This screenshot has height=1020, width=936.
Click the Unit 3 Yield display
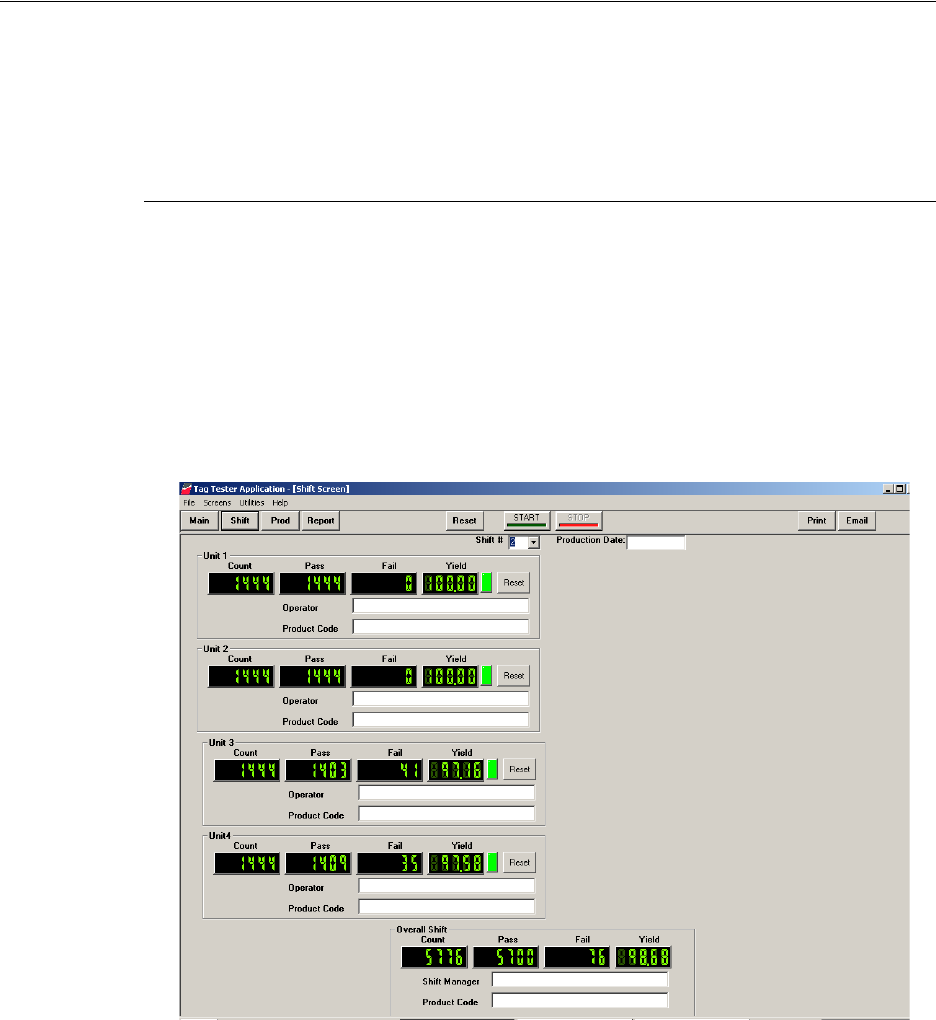coord(457,770)
